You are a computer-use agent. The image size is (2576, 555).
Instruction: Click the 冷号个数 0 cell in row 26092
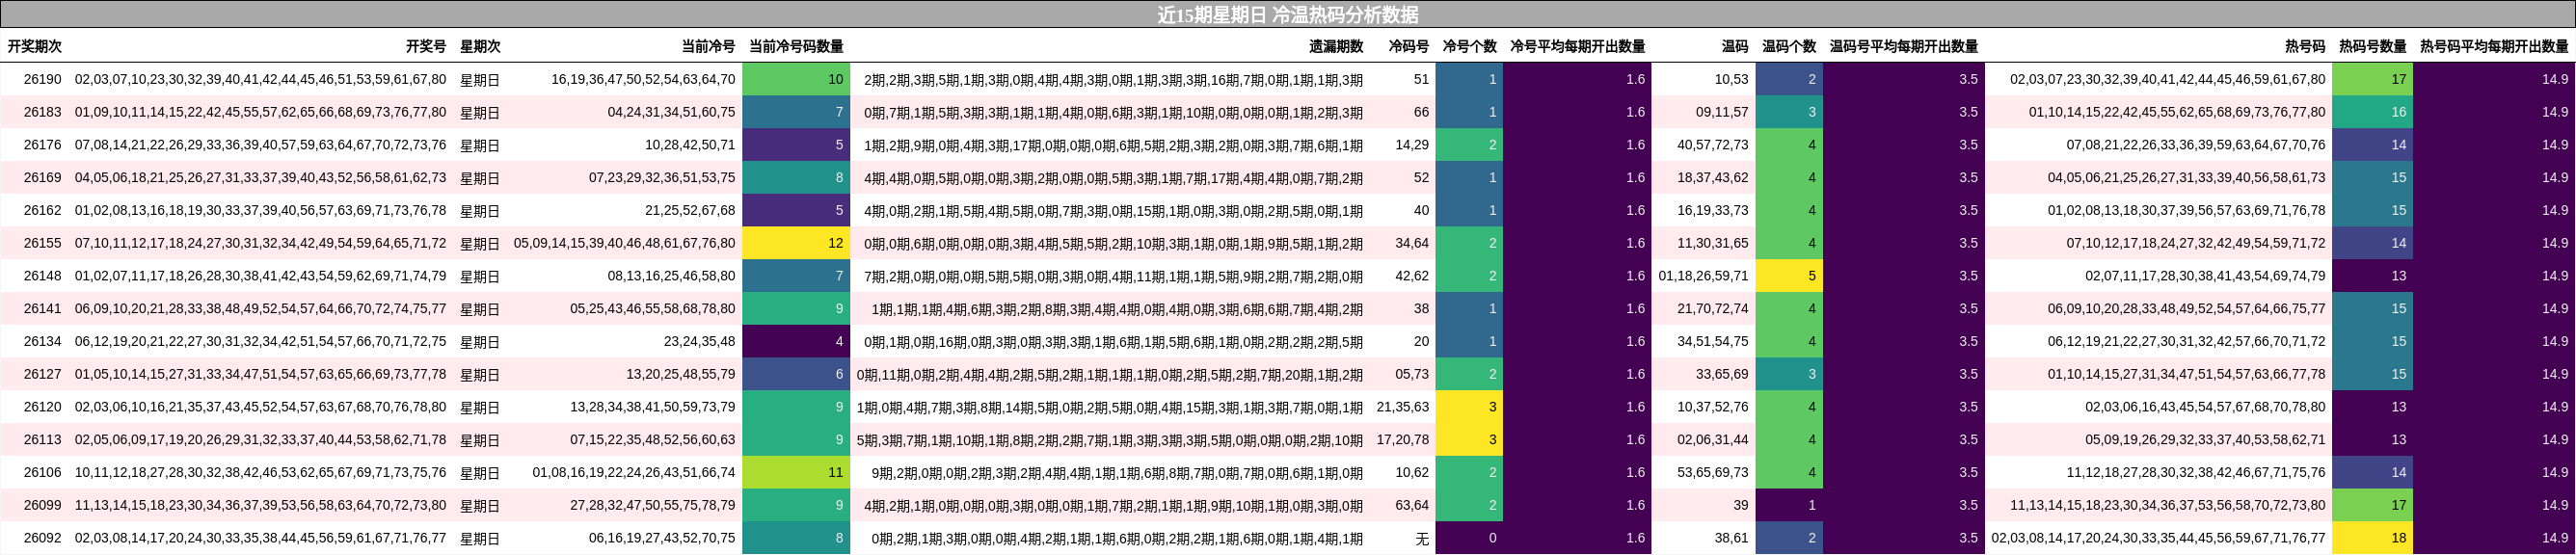click(1469, 538)
